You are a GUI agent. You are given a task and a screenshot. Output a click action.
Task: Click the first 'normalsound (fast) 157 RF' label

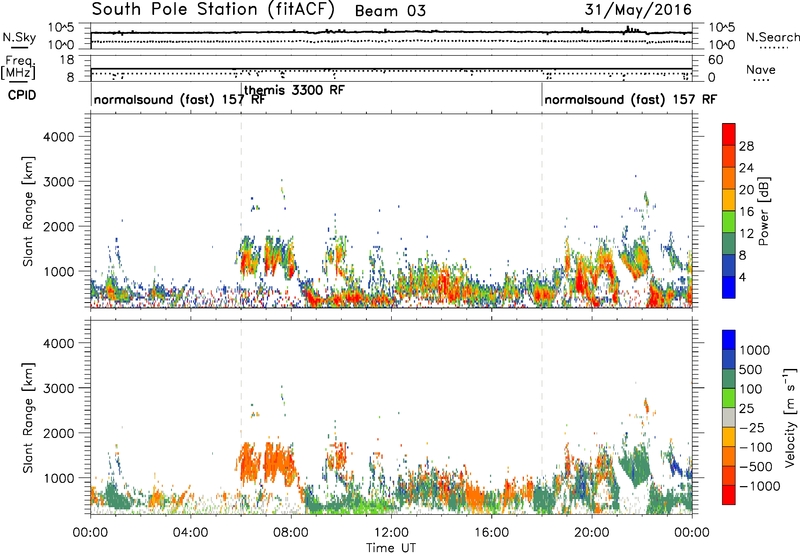[179, 99]
